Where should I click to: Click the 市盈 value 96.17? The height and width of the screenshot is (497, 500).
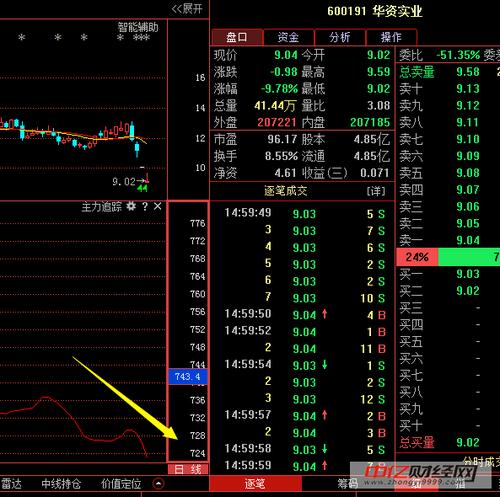[282, 139]
